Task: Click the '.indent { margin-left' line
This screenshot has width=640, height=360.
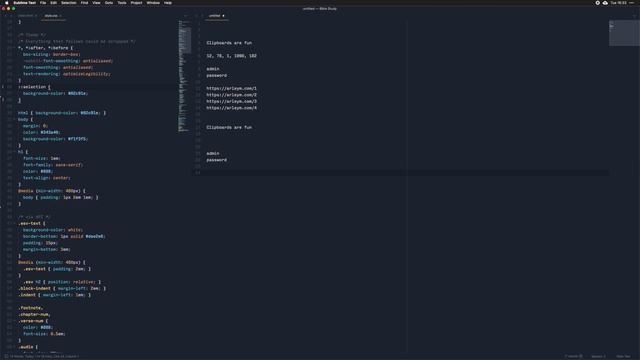Action: 54,295
